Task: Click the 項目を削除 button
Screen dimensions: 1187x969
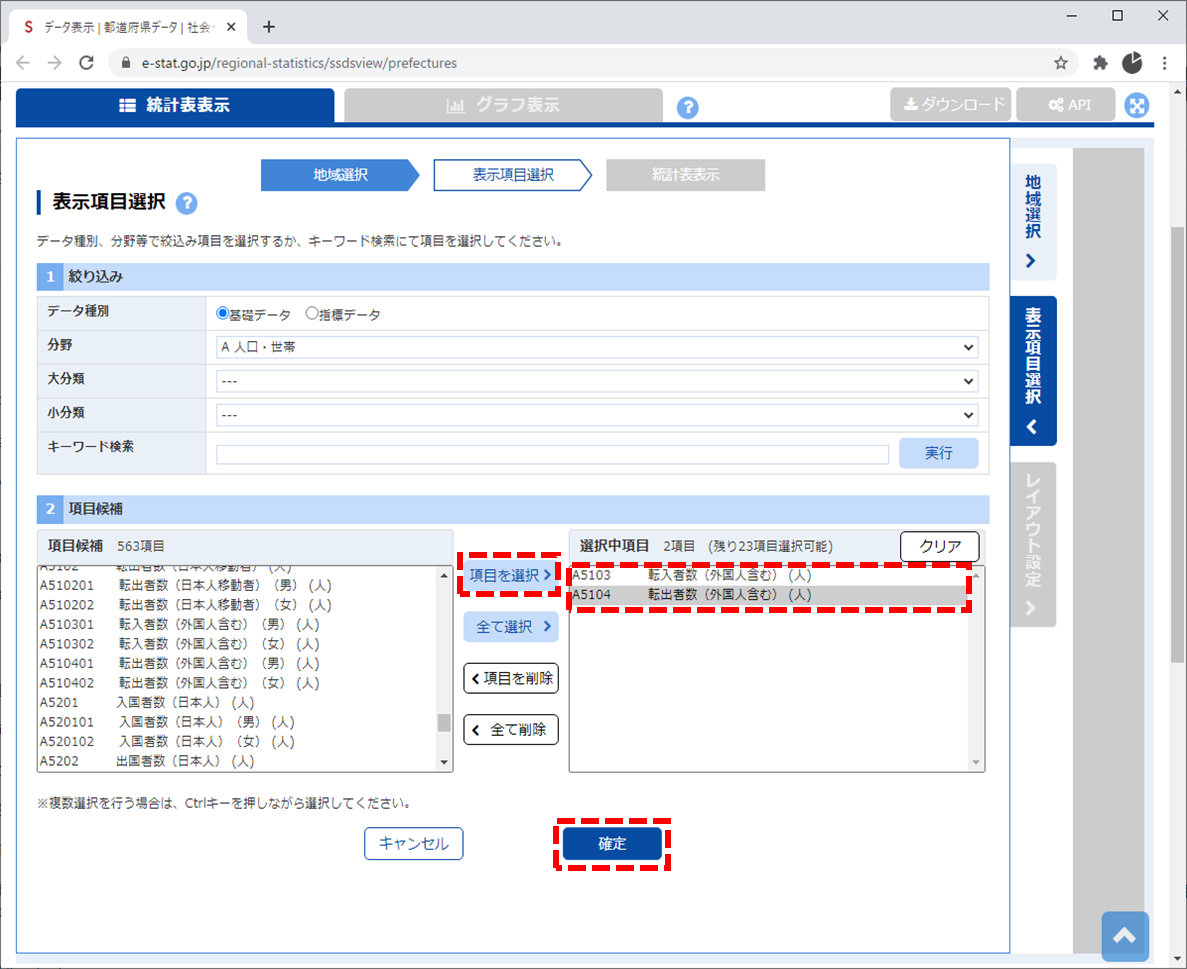Action: click(511, 678)
